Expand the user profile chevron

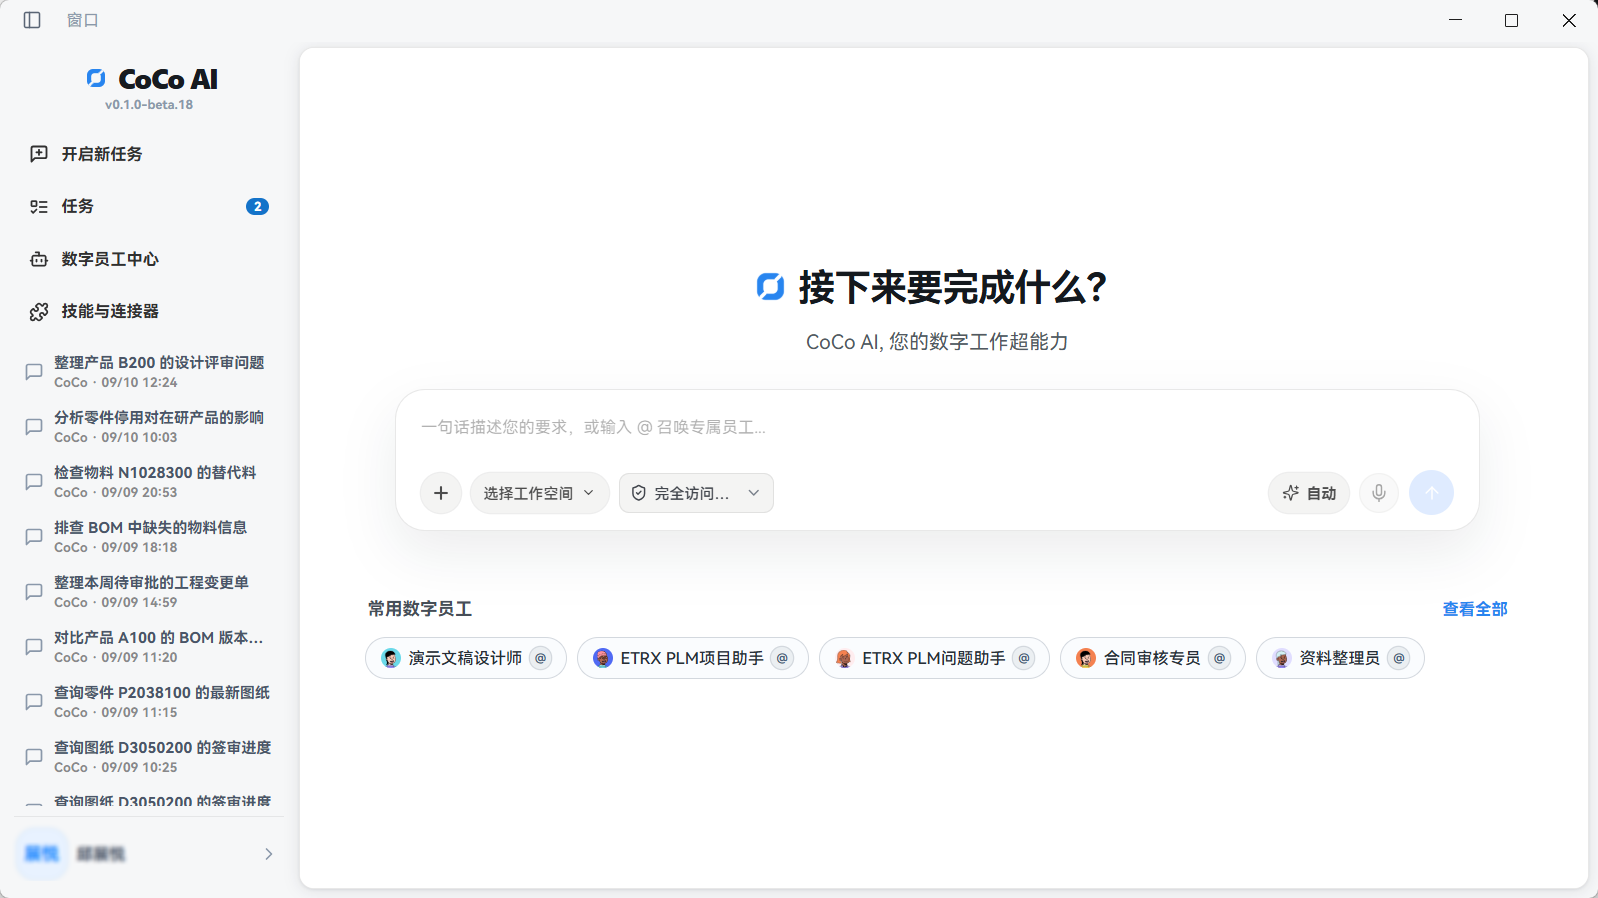point(268,854)
